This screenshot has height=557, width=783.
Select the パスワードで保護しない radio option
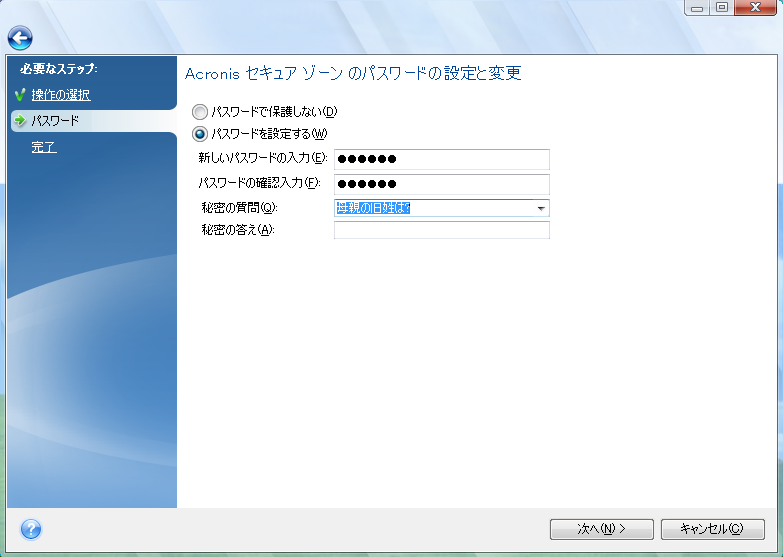coord(200,112)
